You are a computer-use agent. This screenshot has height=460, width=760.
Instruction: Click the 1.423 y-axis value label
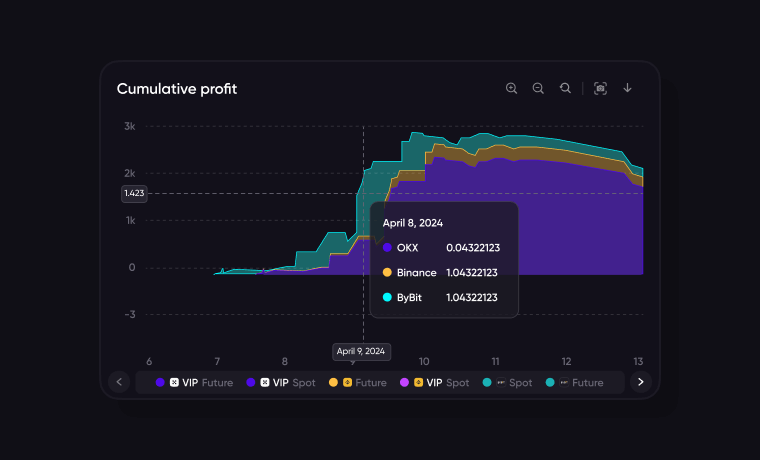134,193
